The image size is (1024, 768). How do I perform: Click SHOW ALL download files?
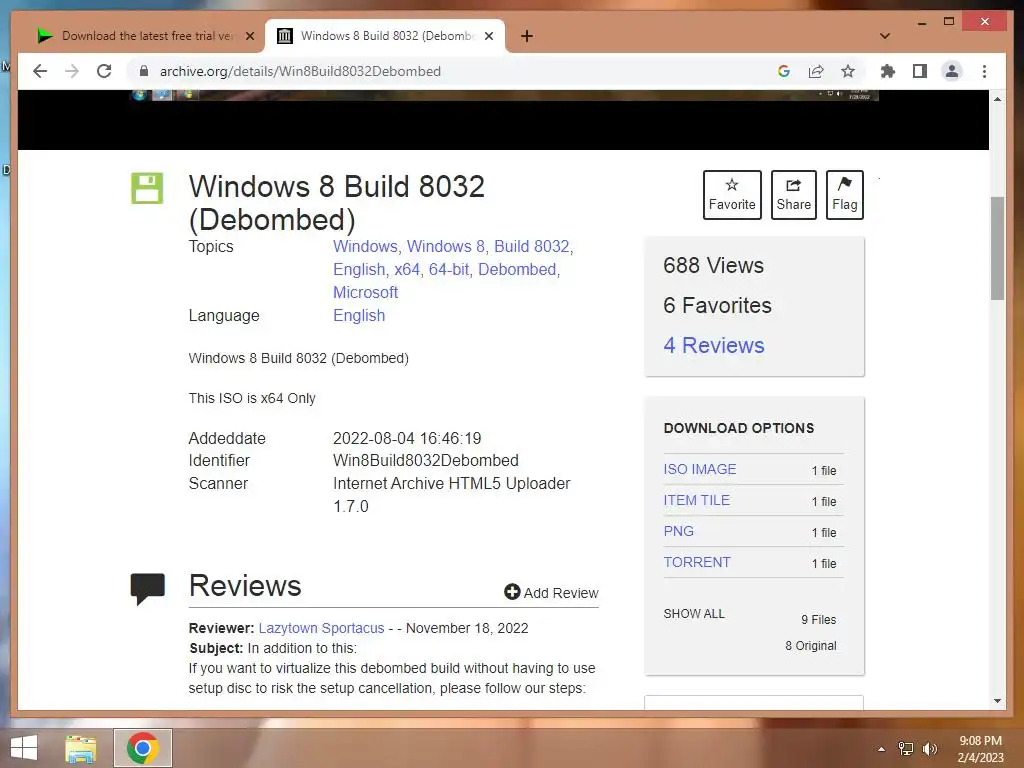(694, 614)
